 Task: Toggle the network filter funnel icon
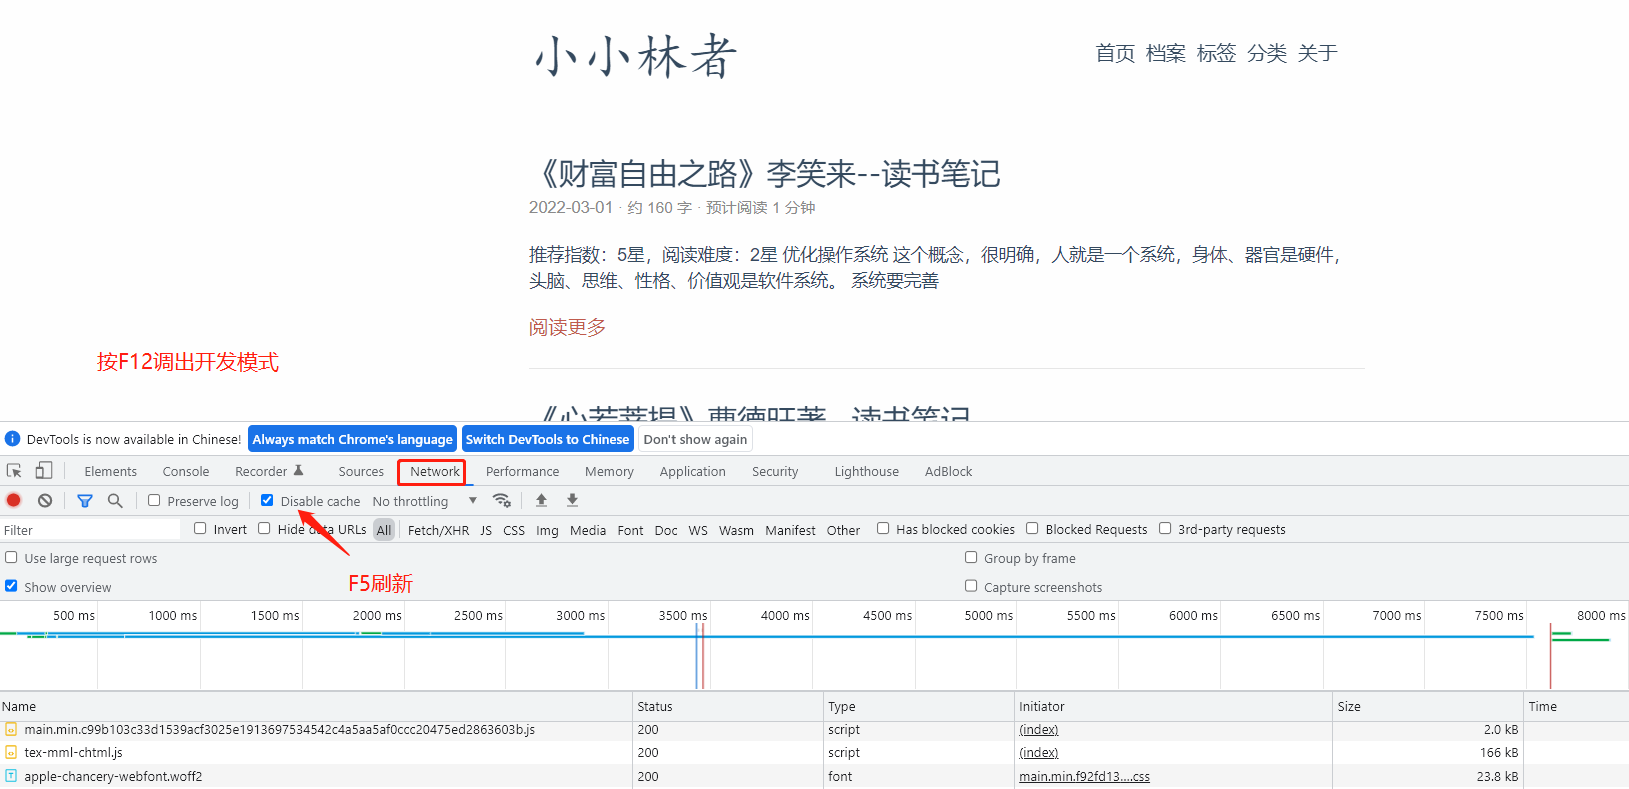[x=85, y=501]
